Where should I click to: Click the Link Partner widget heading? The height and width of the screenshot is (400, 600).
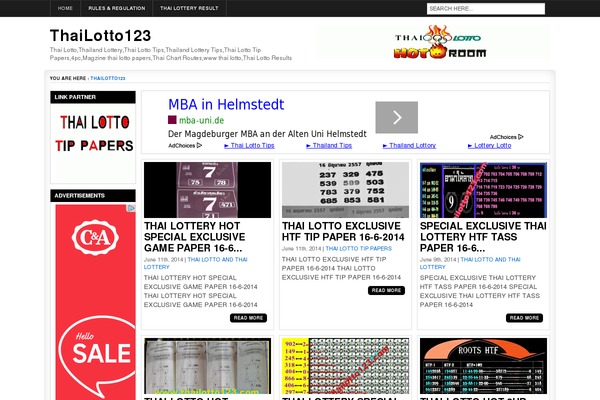(x=93, y=97)
